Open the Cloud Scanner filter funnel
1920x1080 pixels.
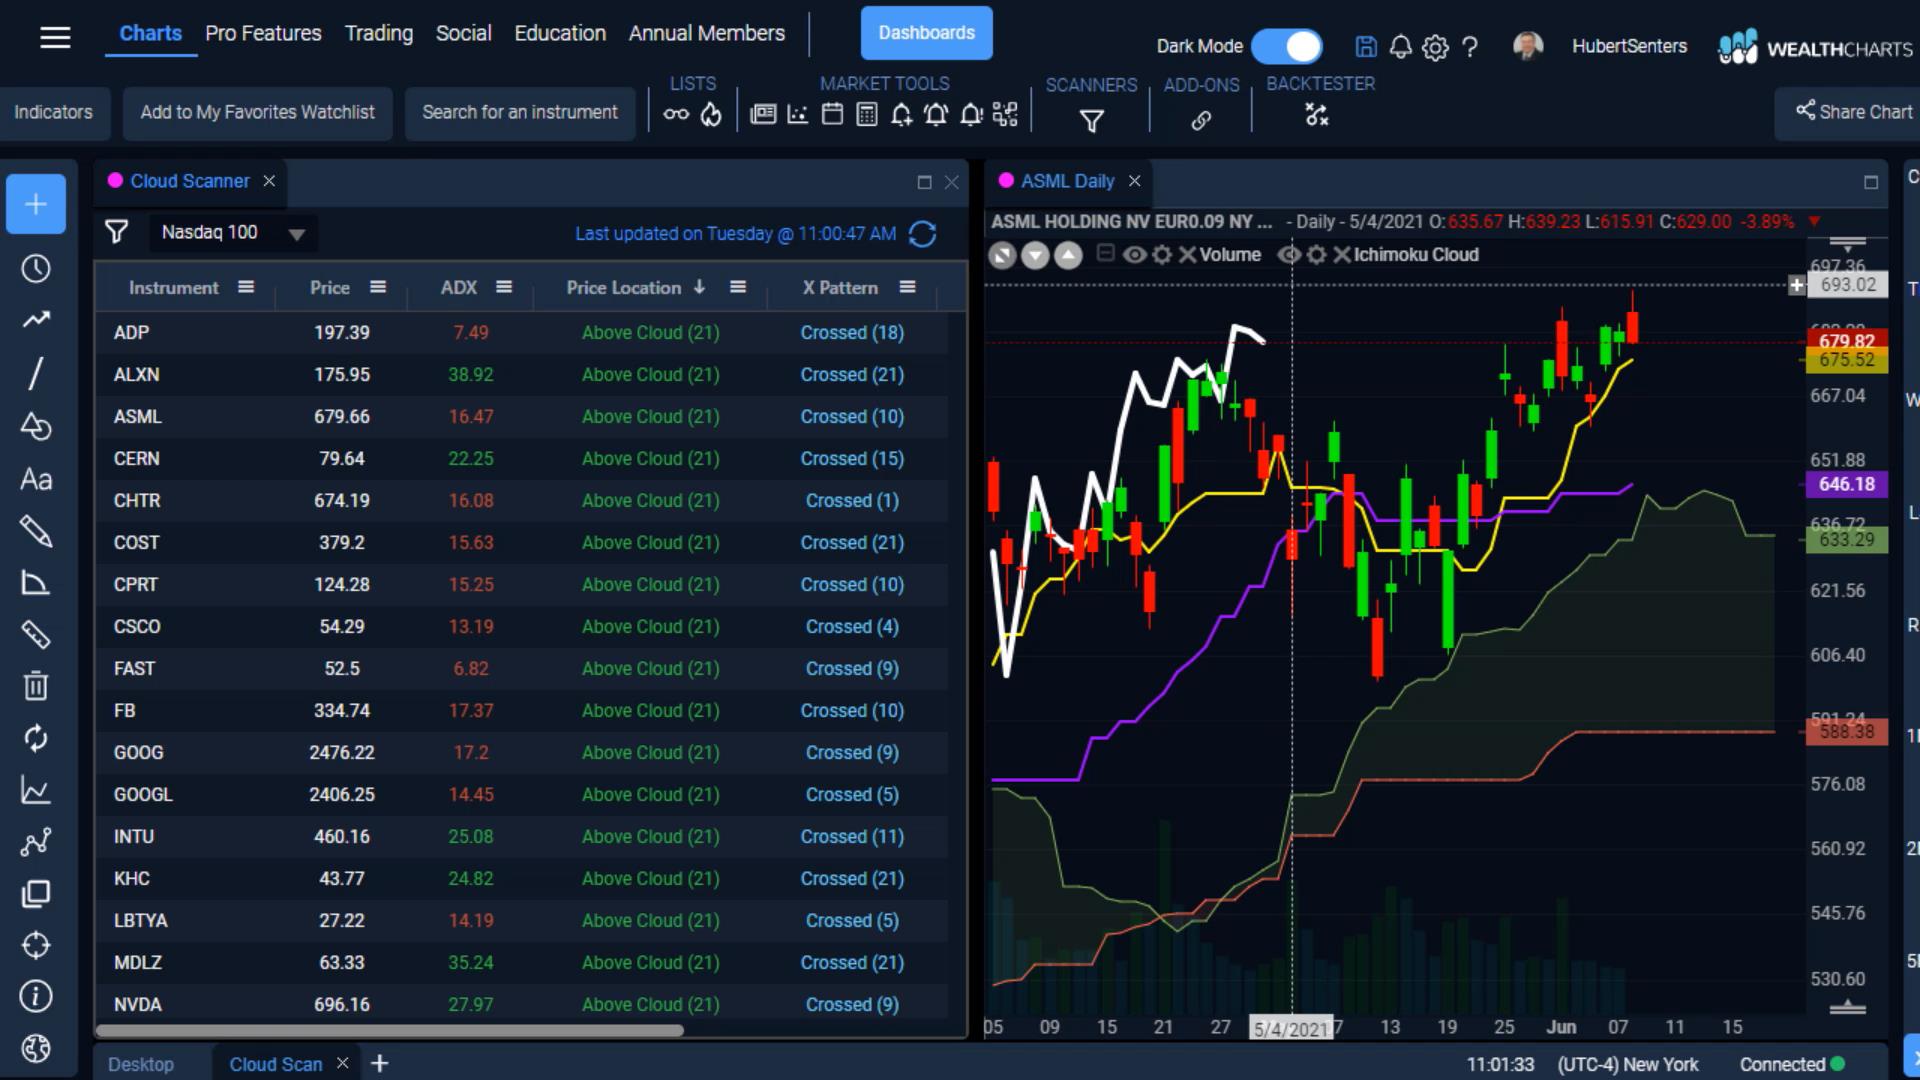click(x=117, y=233)
